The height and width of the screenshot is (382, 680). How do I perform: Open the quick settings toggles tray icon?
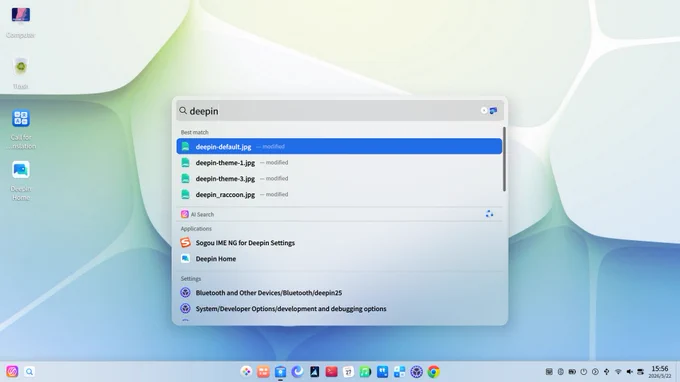pyautogui.click(x=641, y=372)
